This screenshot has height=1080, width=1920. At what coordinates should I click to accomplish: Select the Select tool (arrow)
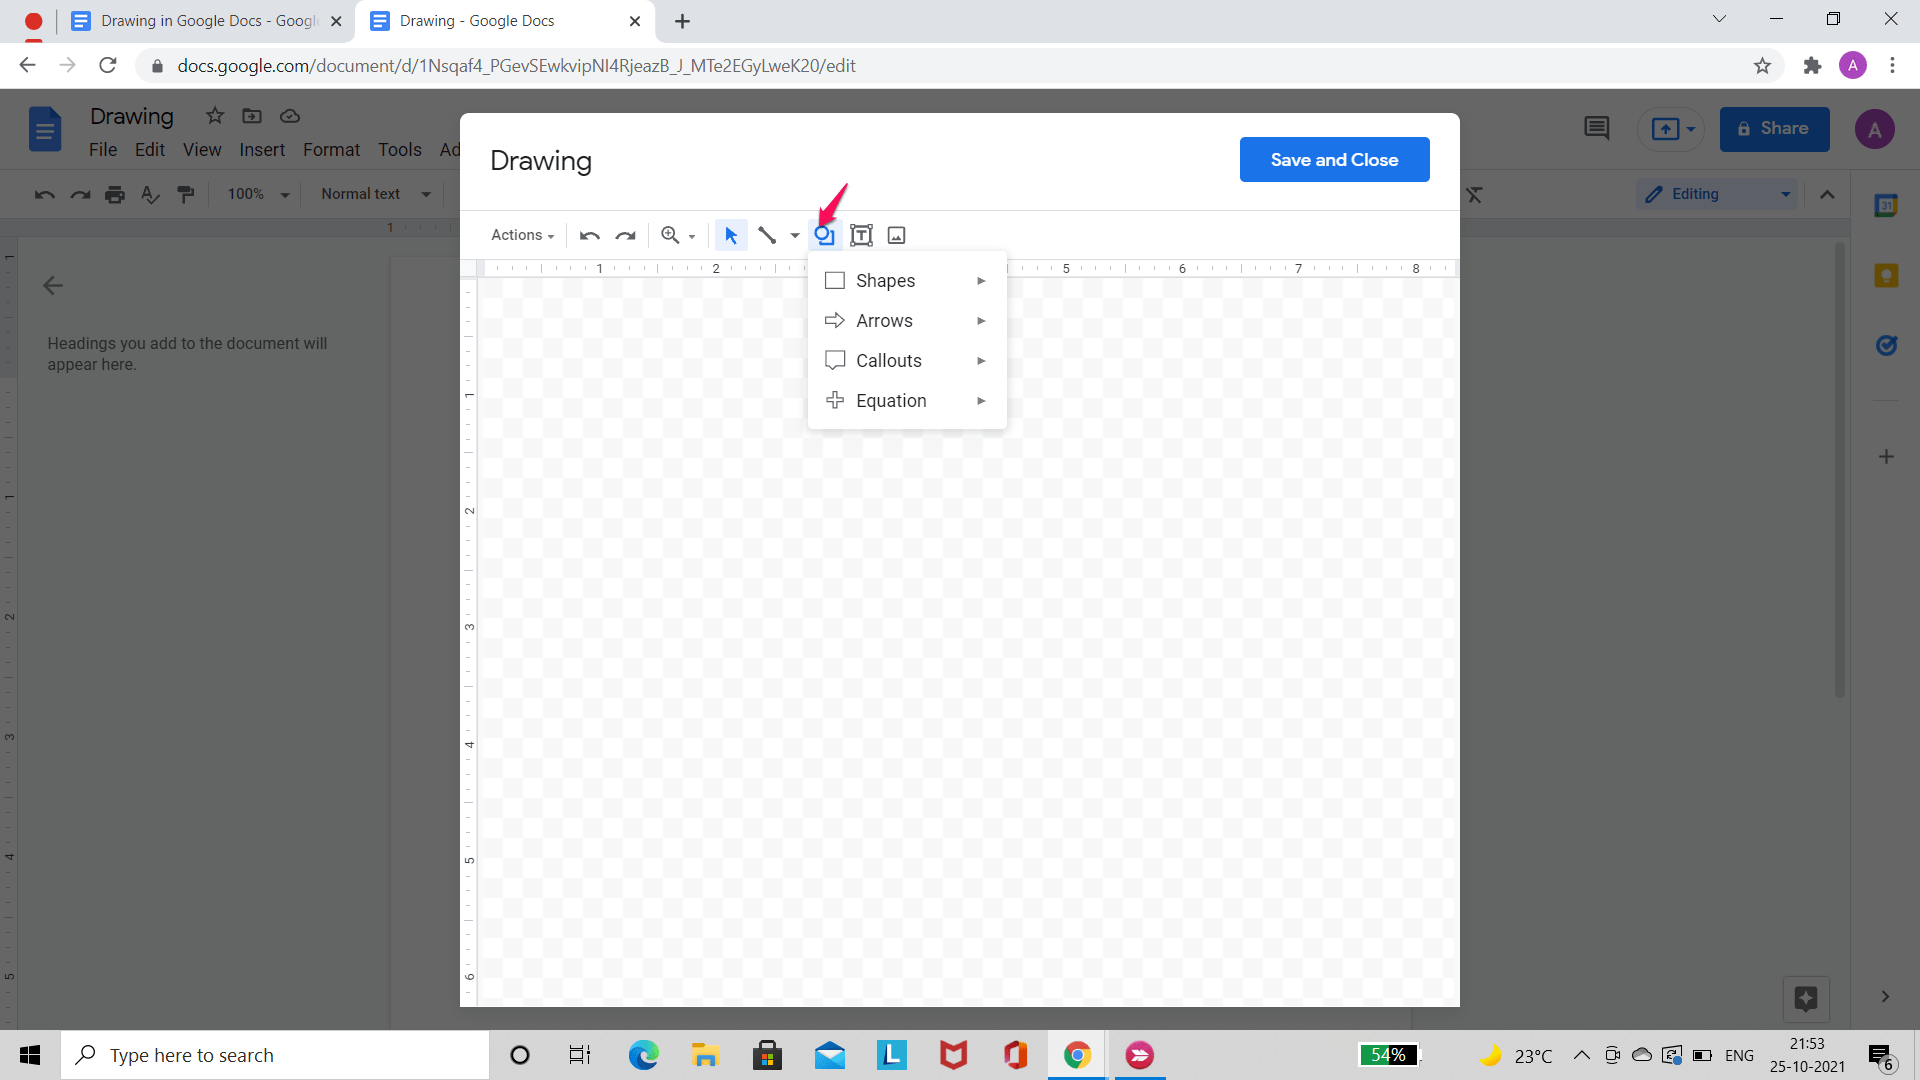tap(731, 235)
